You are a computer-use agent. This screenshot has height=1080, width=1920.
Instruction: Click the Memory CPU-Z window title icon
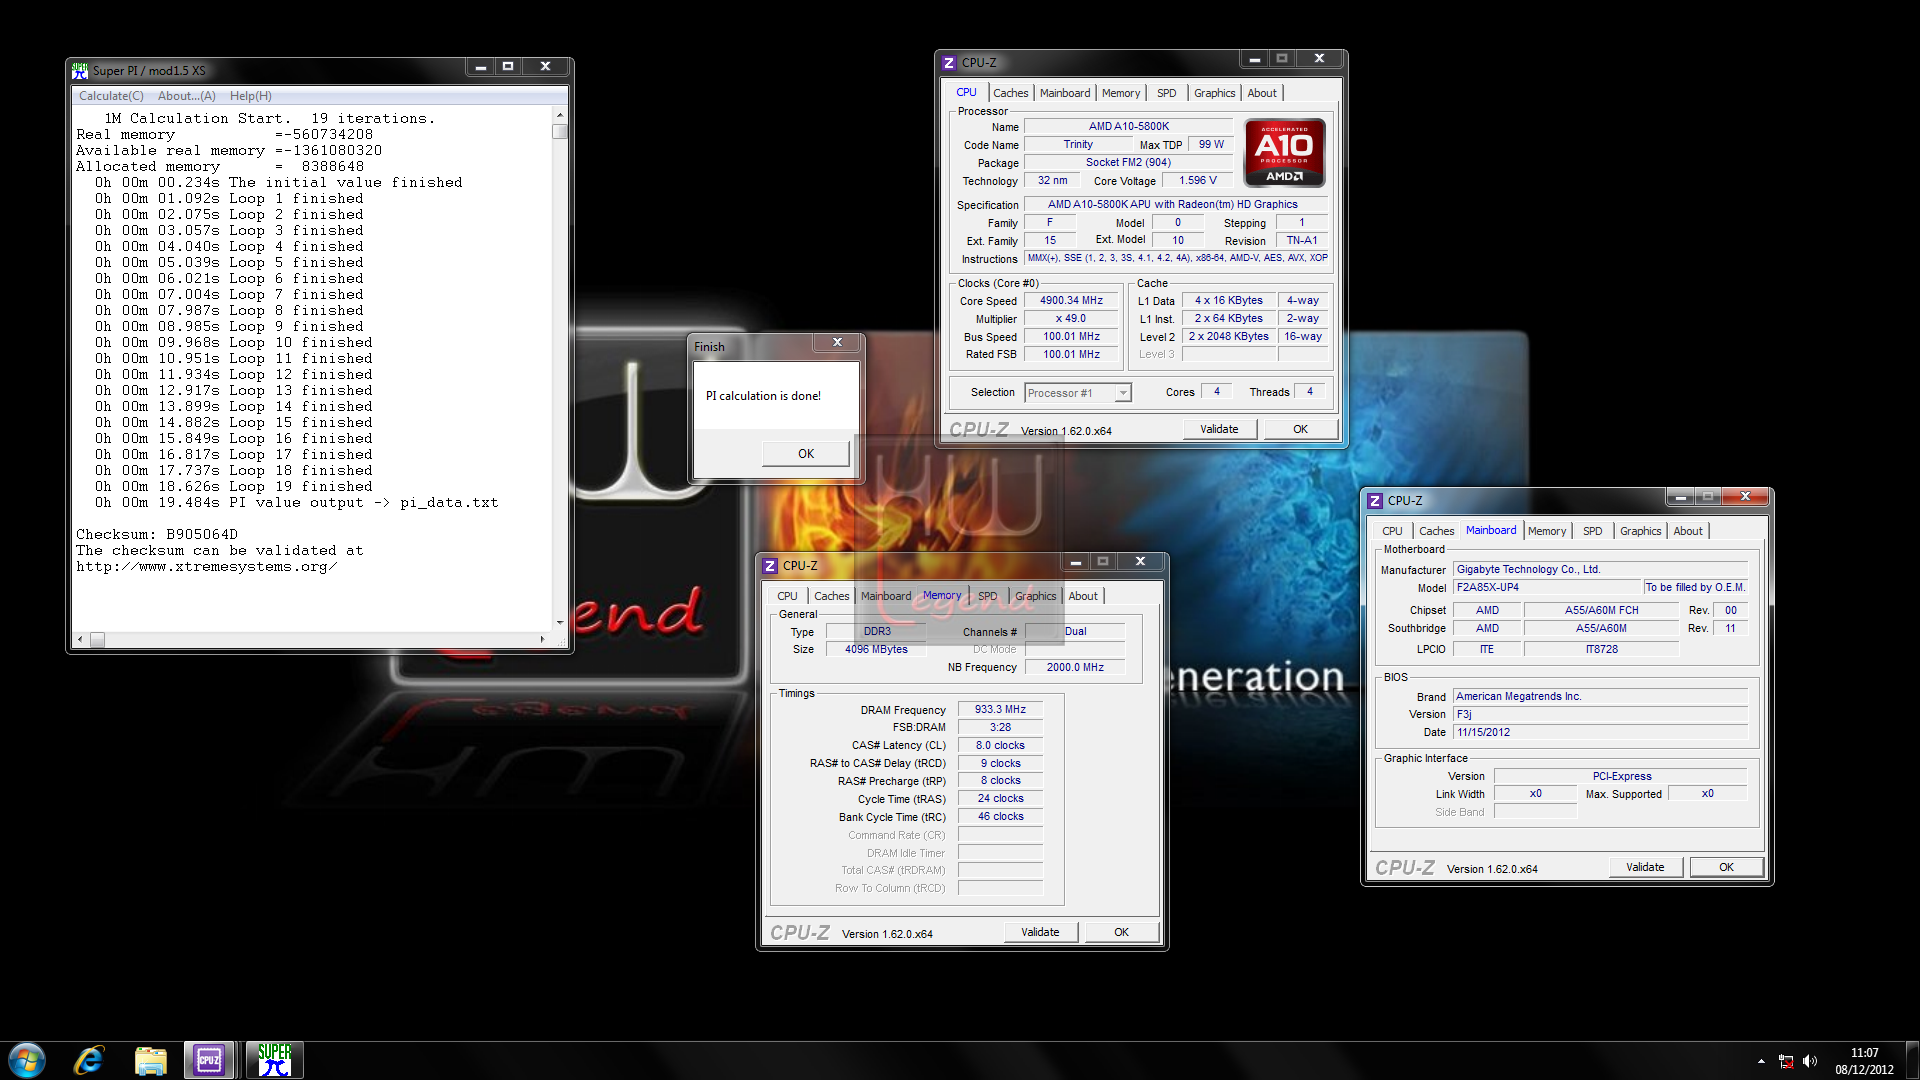point(770,565)
